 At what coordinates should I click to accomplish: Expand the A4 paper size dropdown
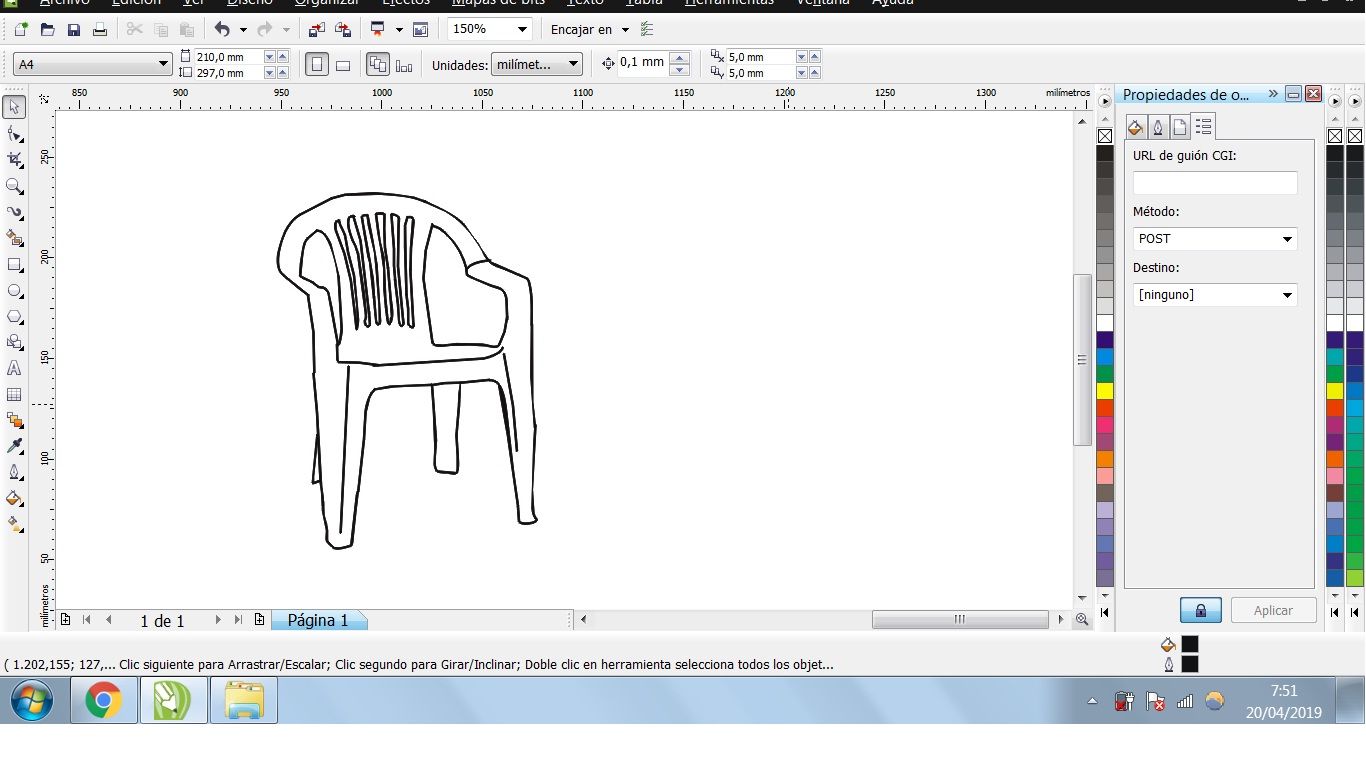[93, 64]
